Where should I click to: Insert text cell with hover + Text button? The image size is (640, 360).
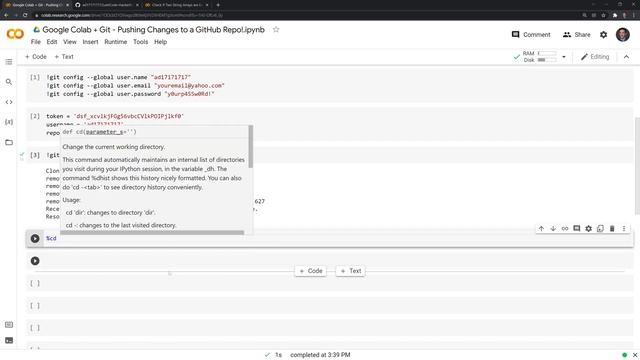(351, 271)
